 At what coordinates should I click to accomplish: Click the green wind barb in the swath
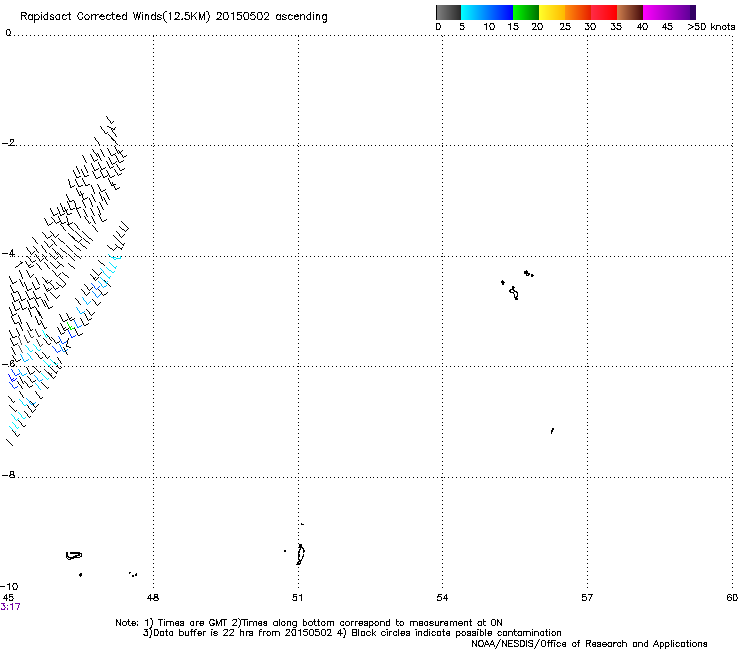point(71,325)
